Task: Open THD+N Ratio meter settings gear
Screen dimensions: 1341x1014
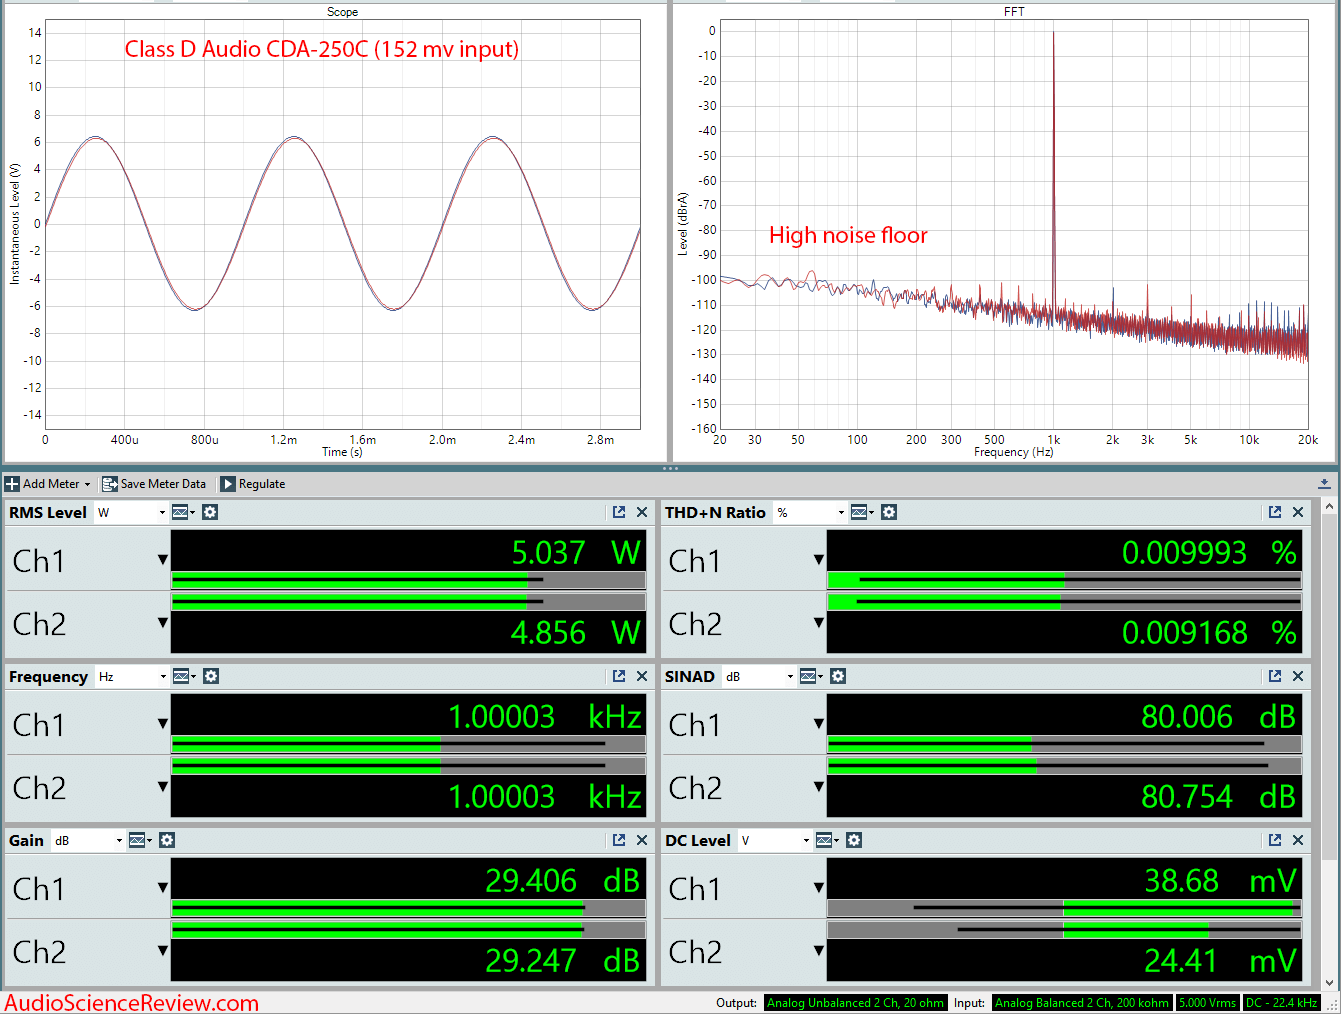Action: (889, 512)
